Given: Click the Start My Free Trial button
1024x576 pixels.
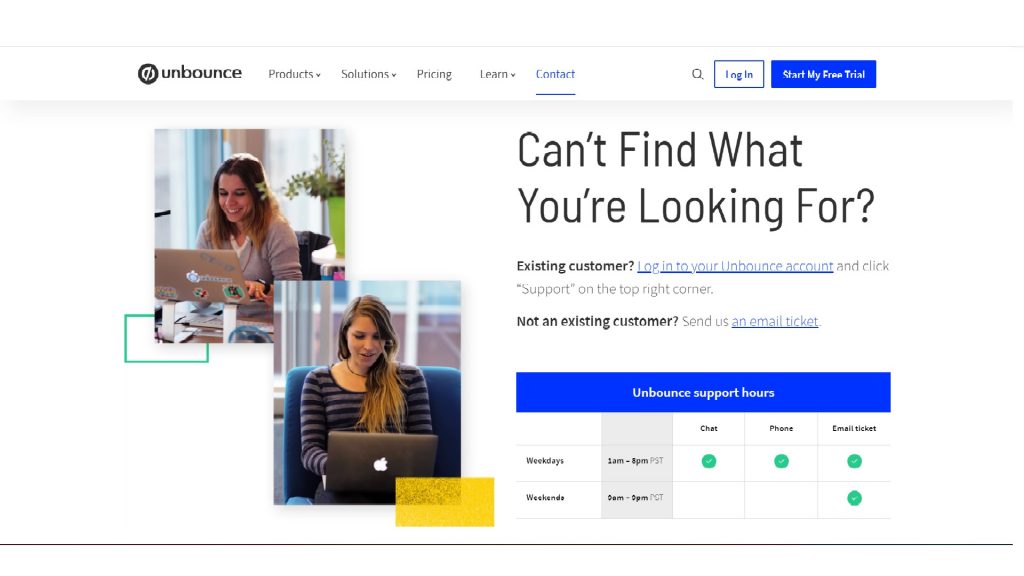Looking at the screenshot, I should (823, 74).
